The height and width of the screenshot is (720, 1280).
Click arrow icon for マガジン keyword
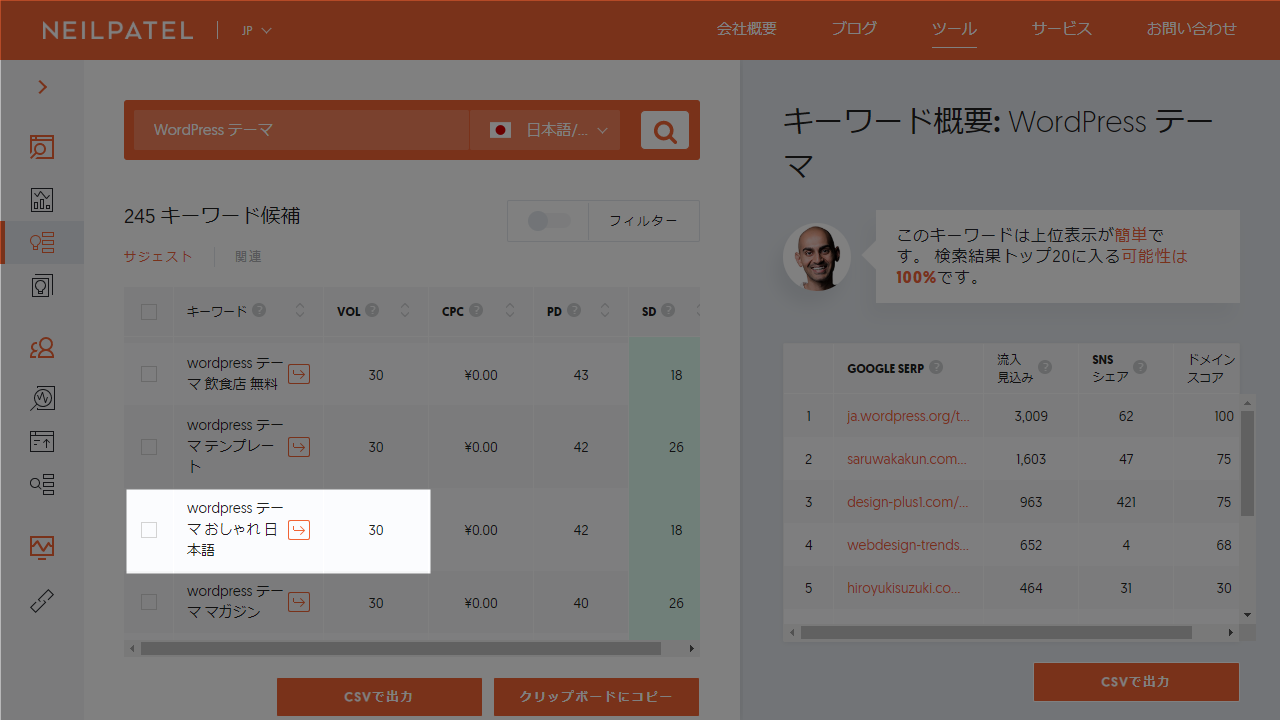point(299,602)
